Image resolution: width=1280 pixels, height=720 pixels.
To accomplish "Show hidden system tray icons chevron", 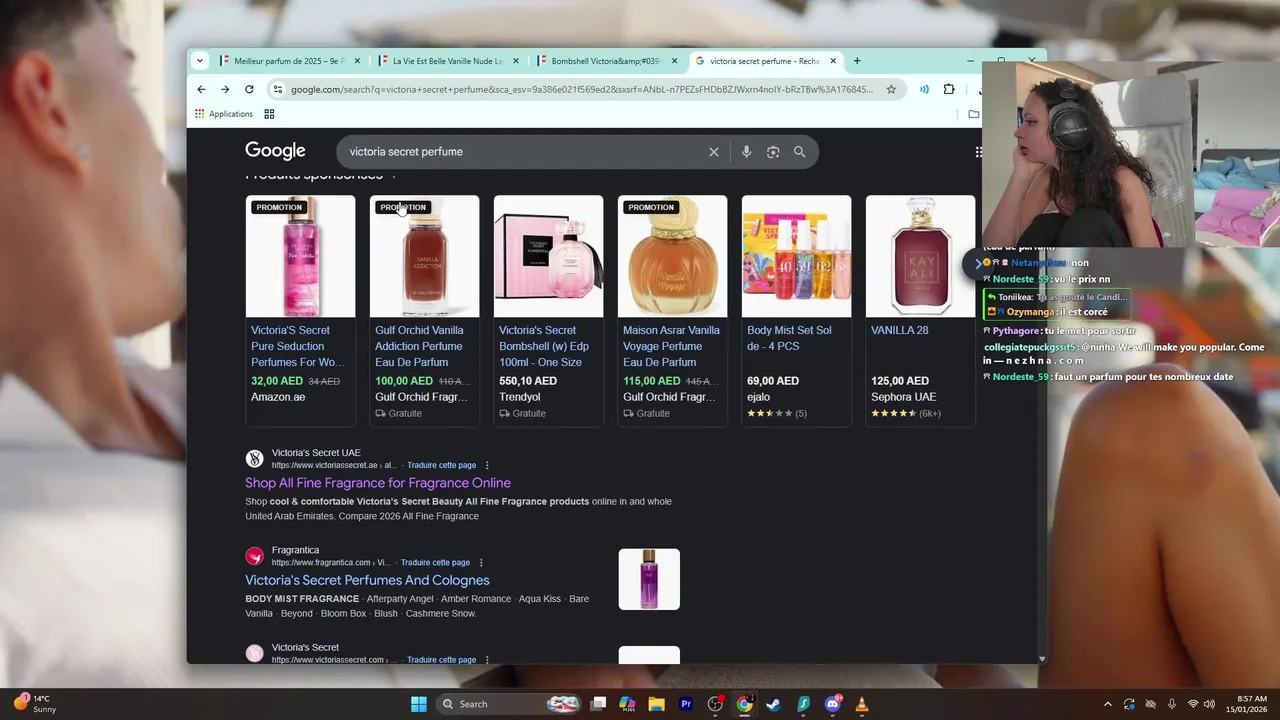I will click(1107, 704).
